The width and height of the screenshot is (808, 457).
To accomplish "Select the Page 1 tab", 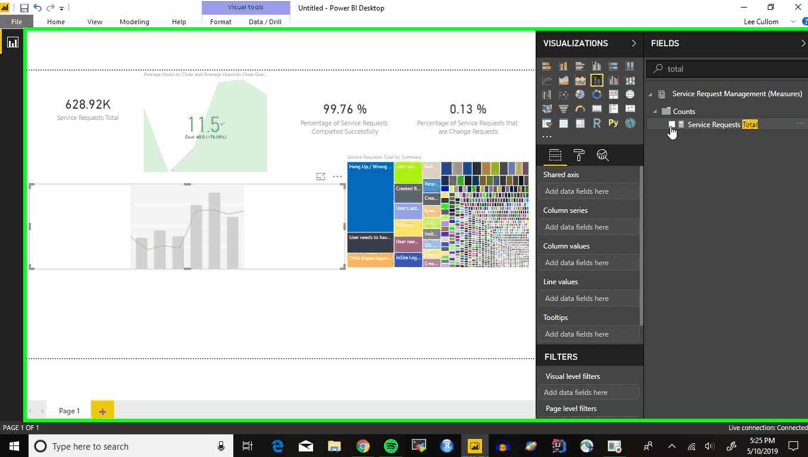I will [69, 411].
